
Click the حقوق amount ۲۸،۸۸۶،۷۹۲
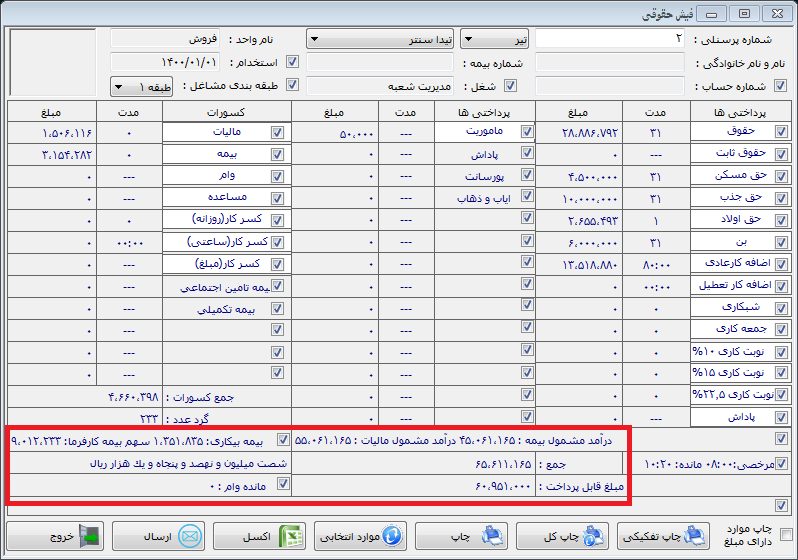pyautogui.click(x=589, y=133)
